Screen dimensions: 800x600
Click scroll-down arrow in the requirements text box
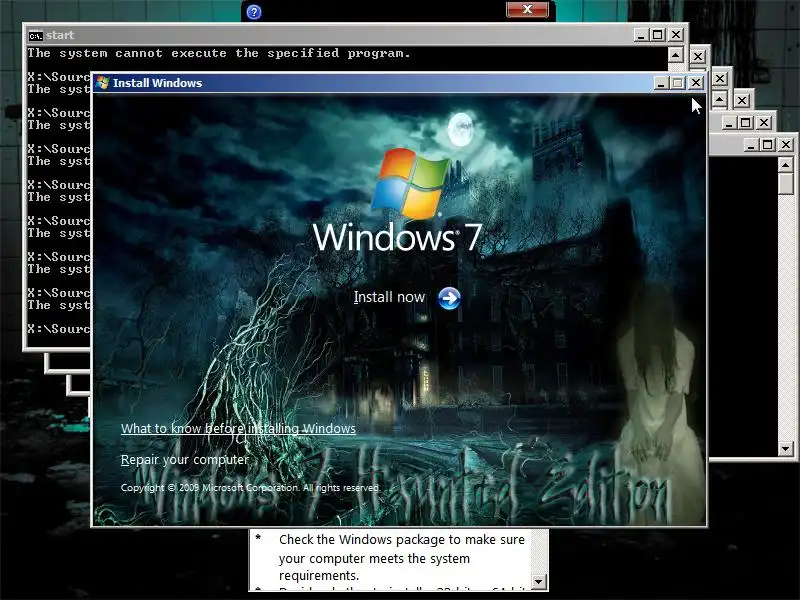tap(539, 581)
